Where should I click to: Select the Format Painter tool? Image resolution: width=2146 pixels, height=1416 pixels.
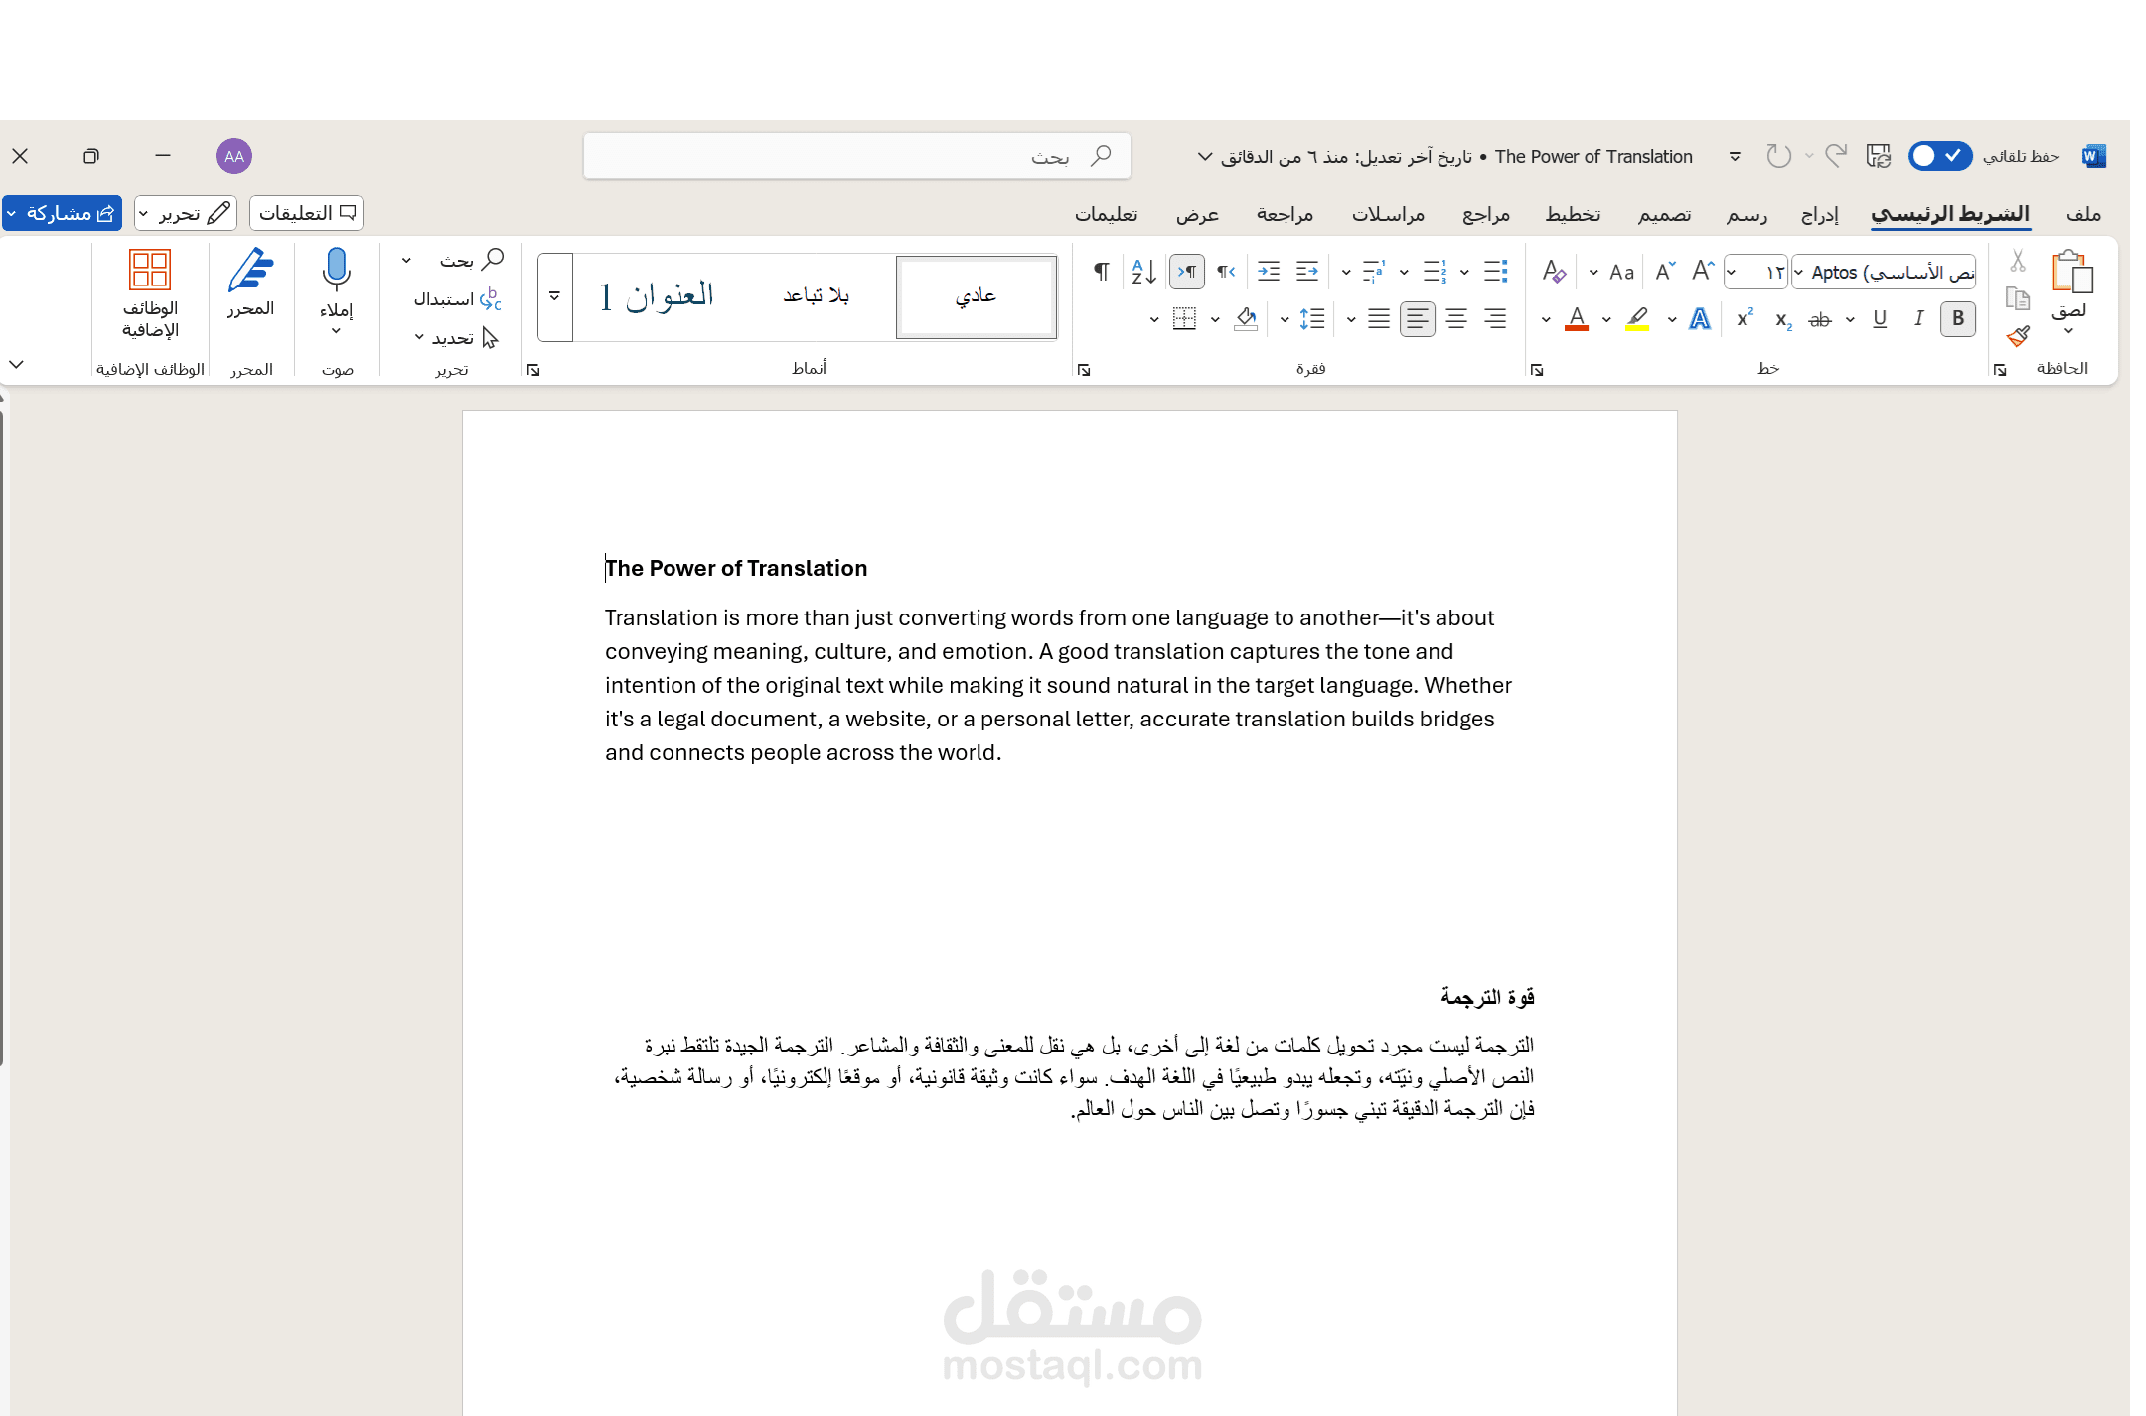coord(2018,337)
